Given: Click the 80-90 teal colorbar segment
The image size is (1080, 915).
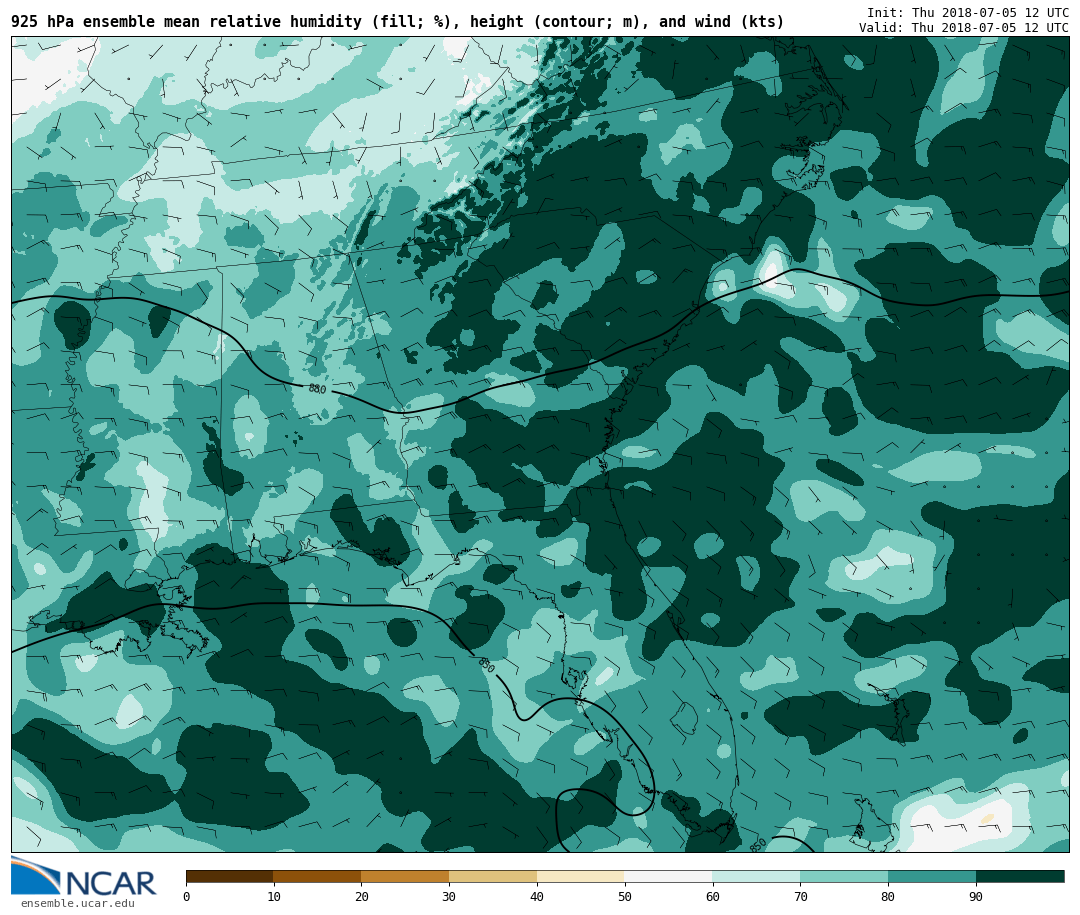Looking at the screenshot, I should pyautogui.click(x=932, y=876).
